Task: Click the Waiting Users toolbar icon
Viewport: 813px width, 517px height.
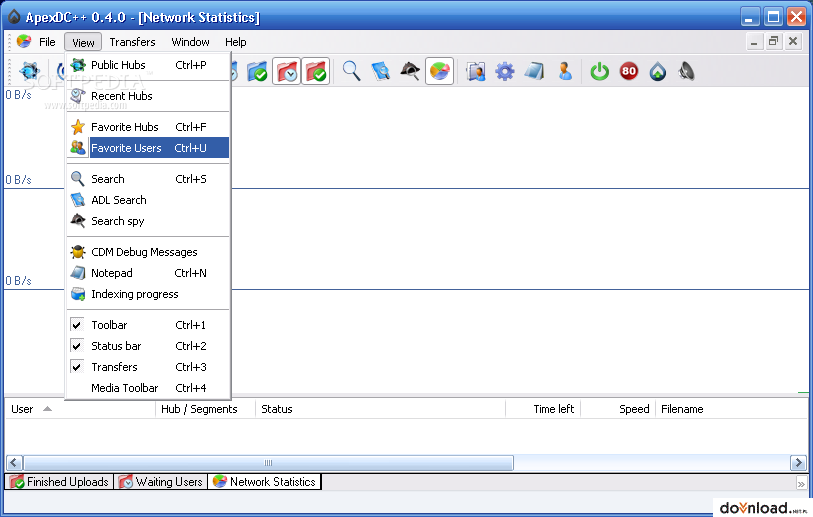Action: (x=286, y=71)
